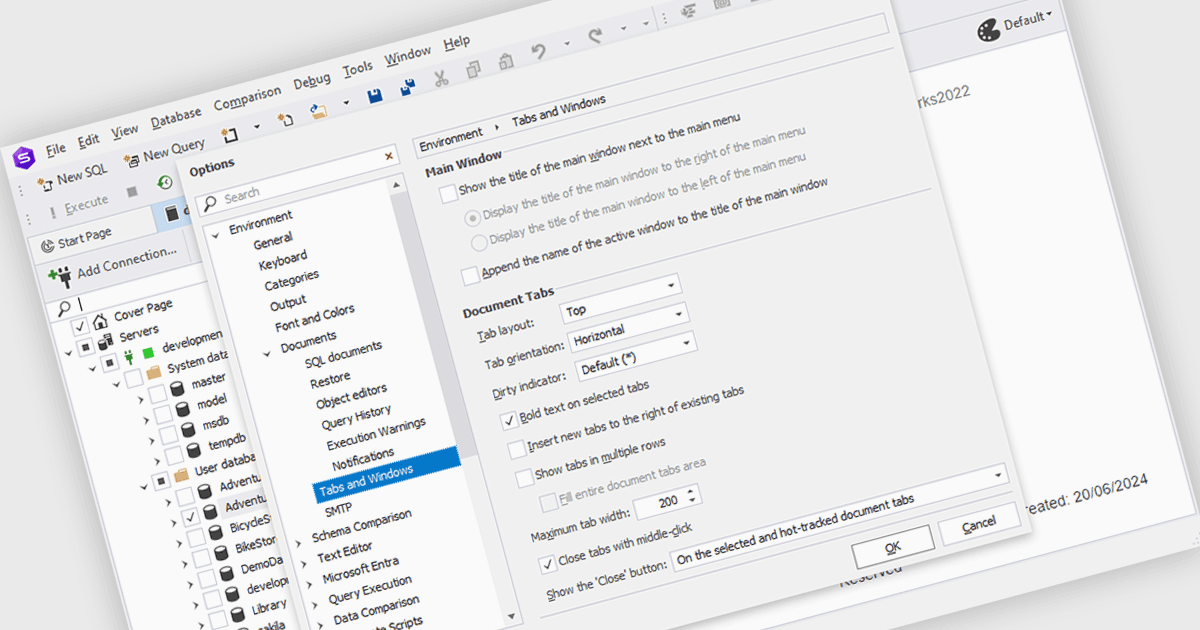Open the Default skin dropdown
Screen dimensions: 1200x630
point(1027,19)
